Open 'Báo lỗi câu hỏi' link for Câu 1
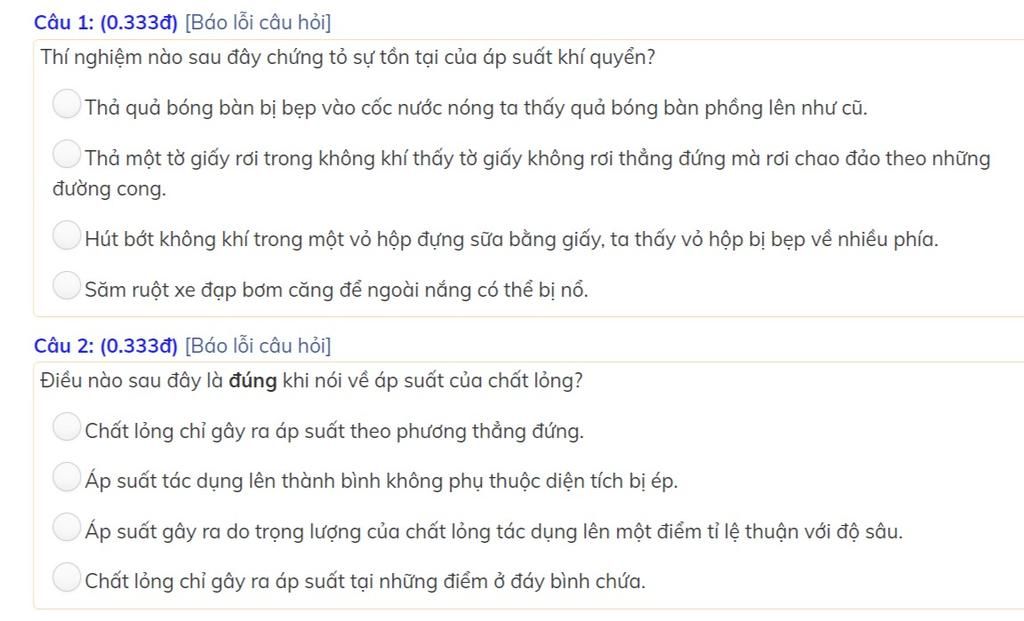The width and height of the screenshot is (1024, 621). 258,22
